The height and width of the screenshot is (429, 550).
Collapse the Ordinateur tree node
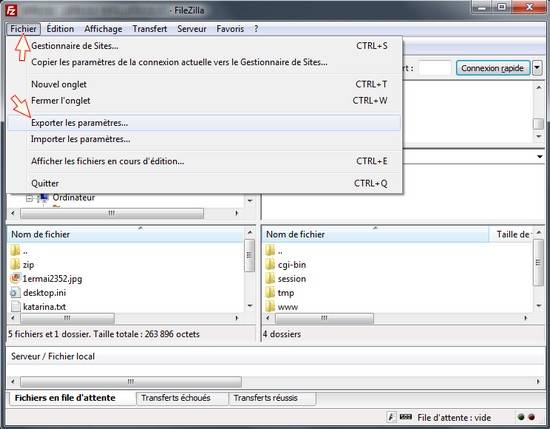click(x=29, y=199)
